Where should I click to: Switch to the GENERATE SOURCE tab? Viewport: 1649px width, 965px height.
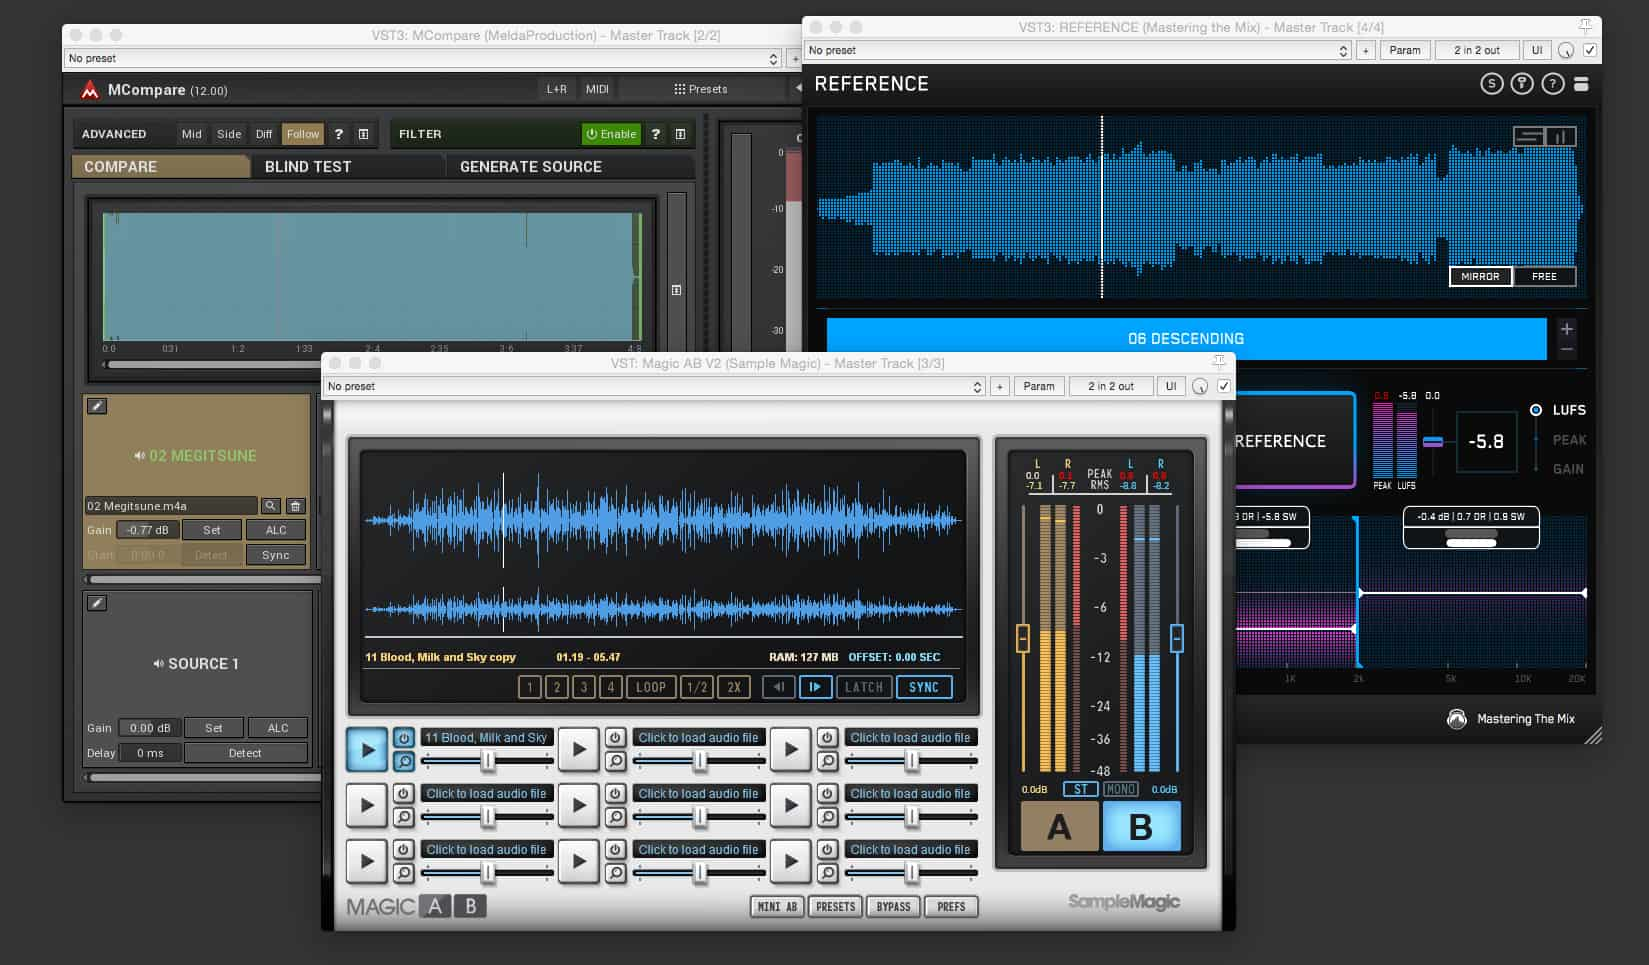click(570, 167)
